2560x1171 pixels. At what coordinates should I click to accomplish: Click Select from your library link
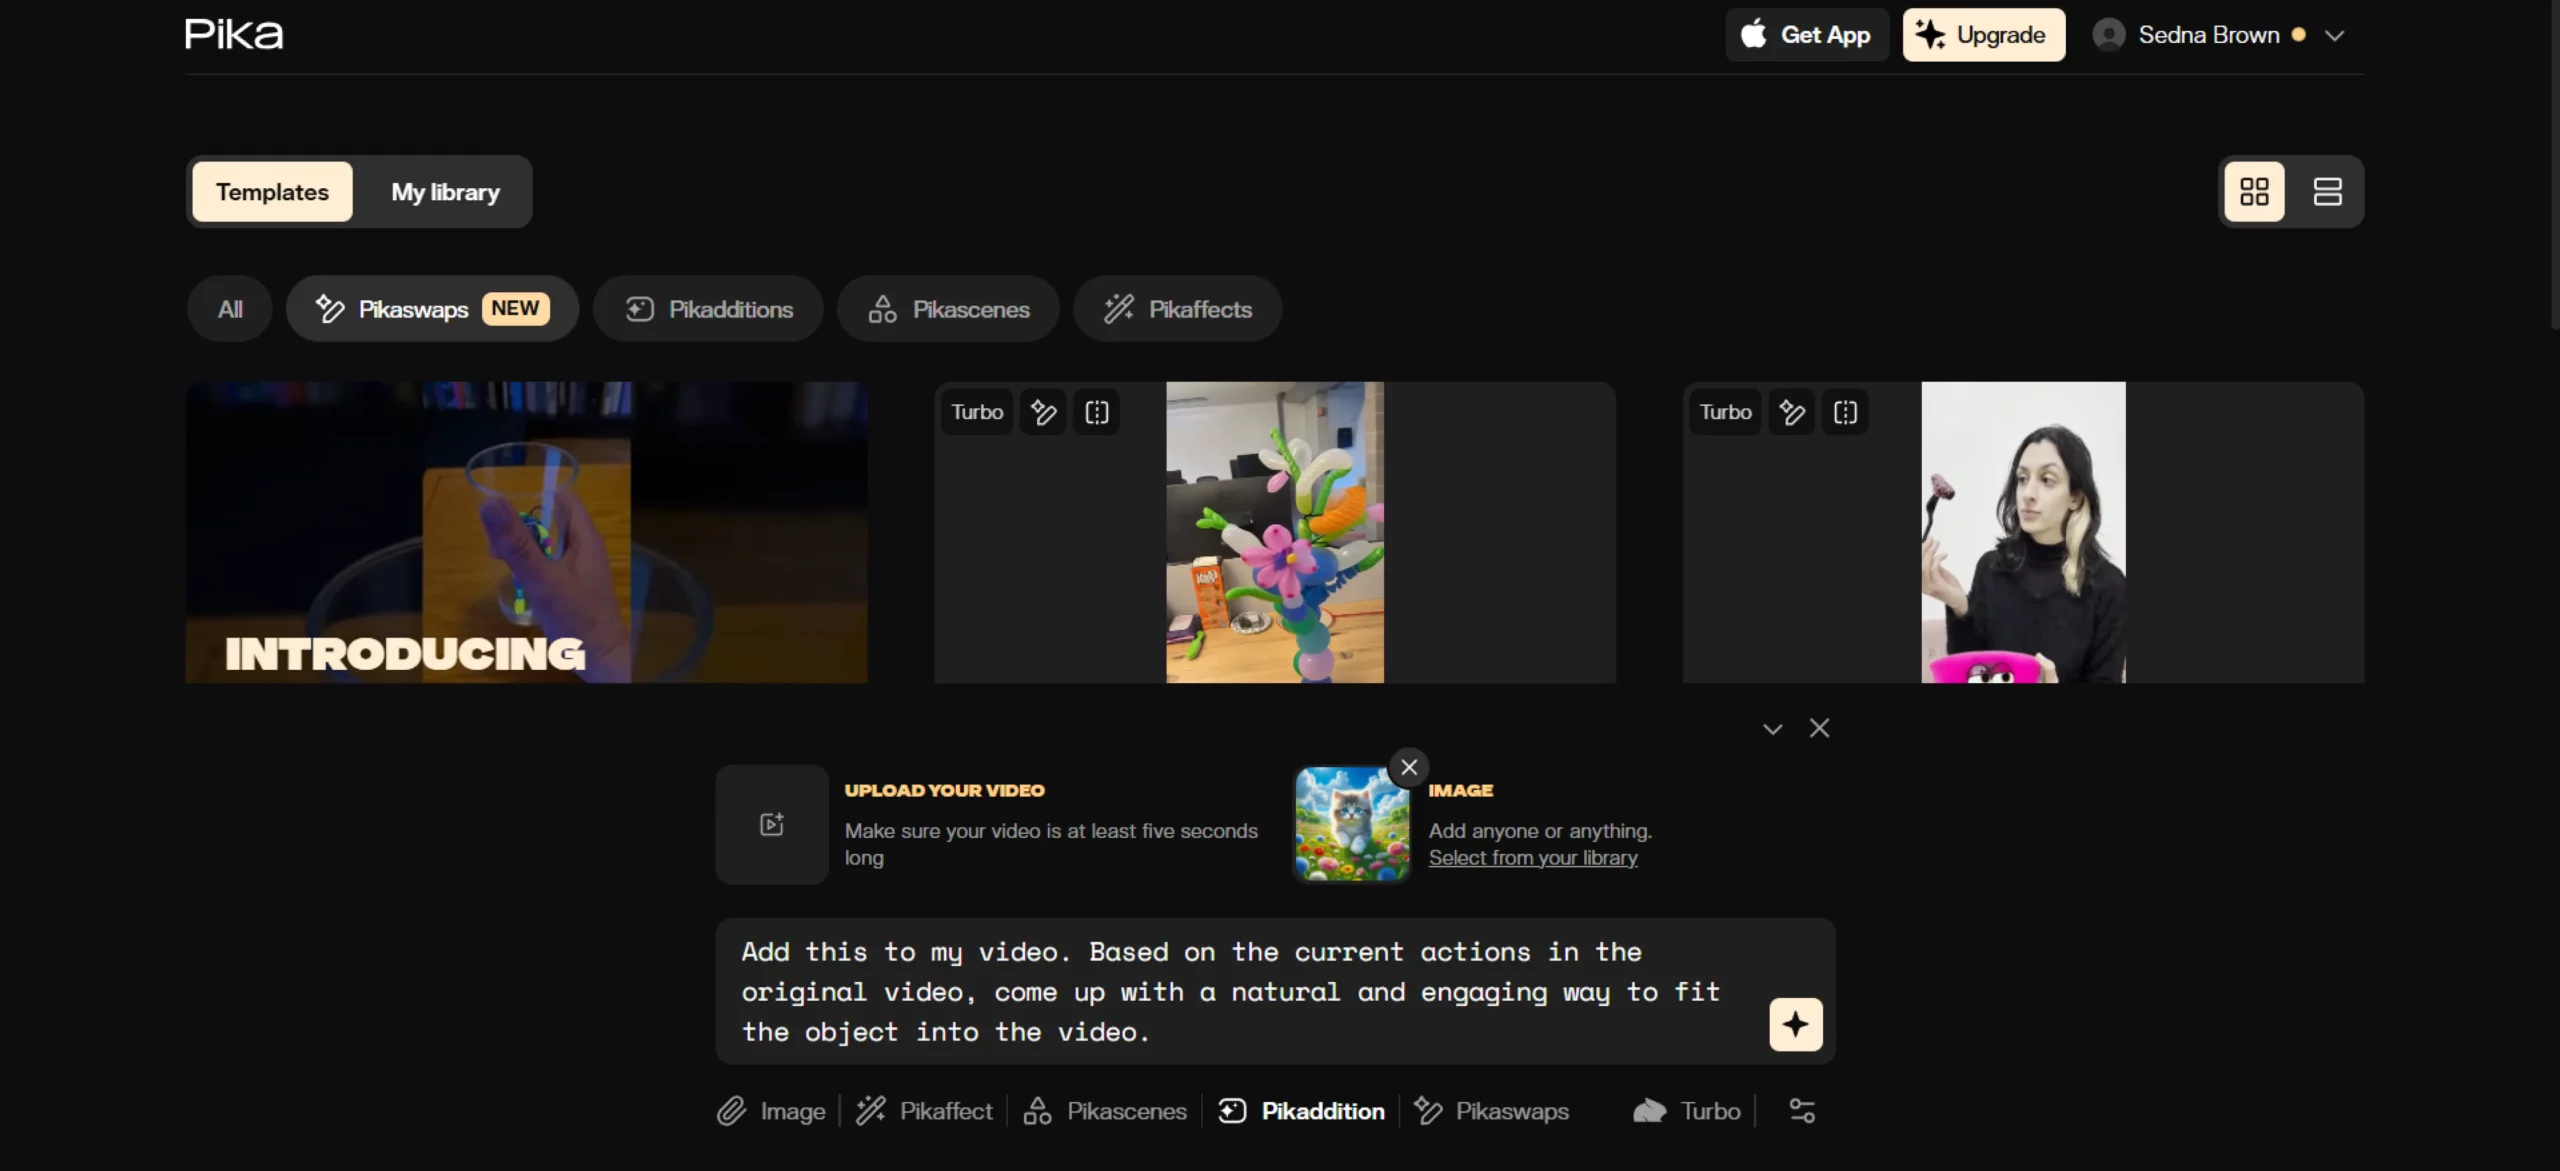pos(1532,858)
